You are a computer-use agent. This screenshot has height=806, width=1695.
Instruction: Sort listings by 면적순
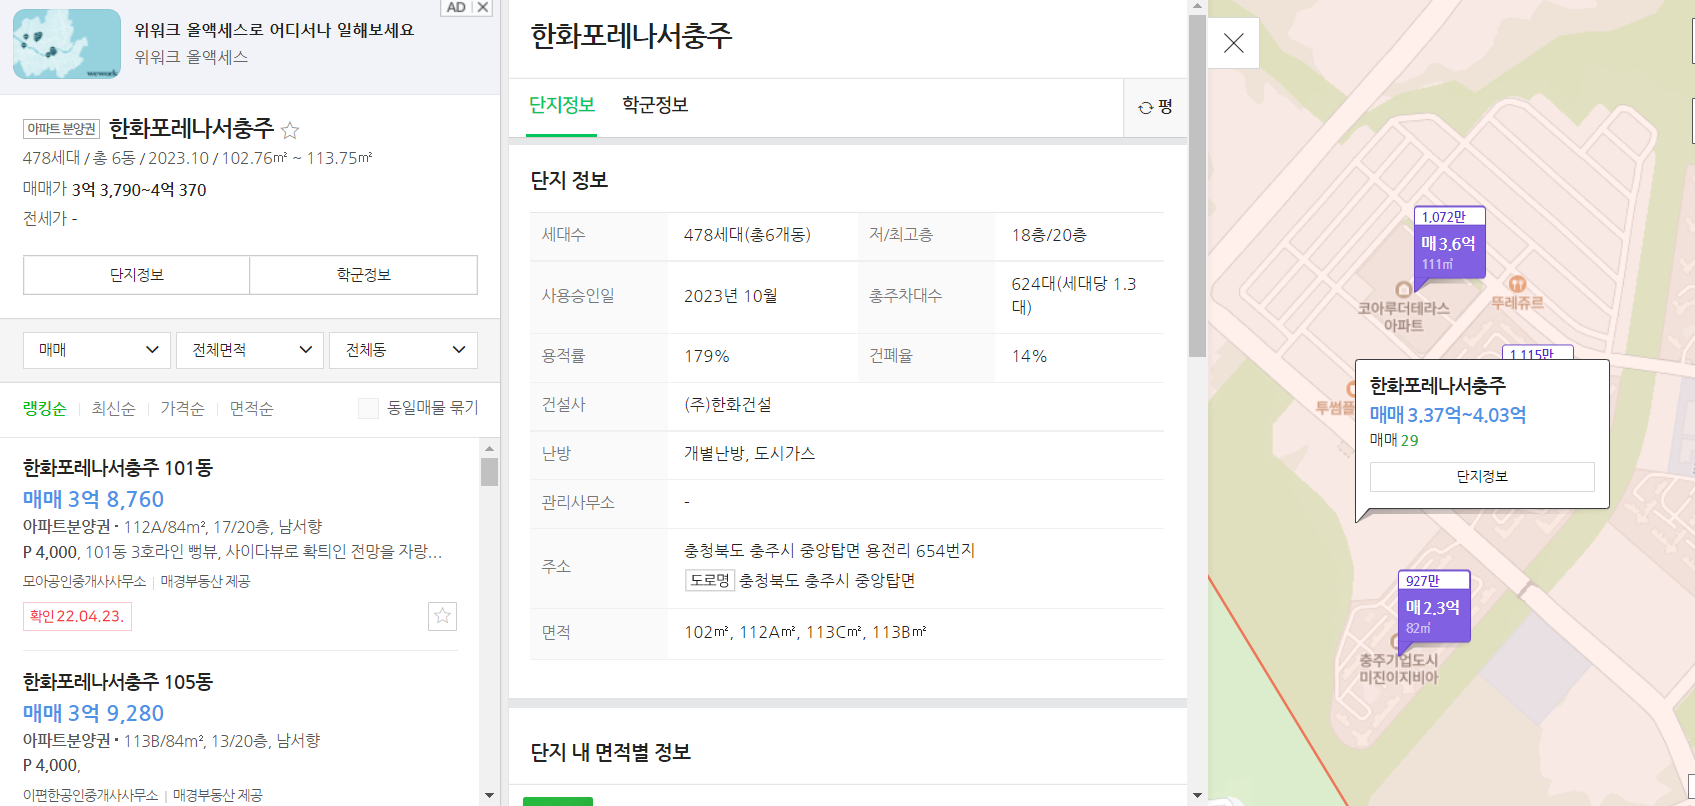[251, 408]
